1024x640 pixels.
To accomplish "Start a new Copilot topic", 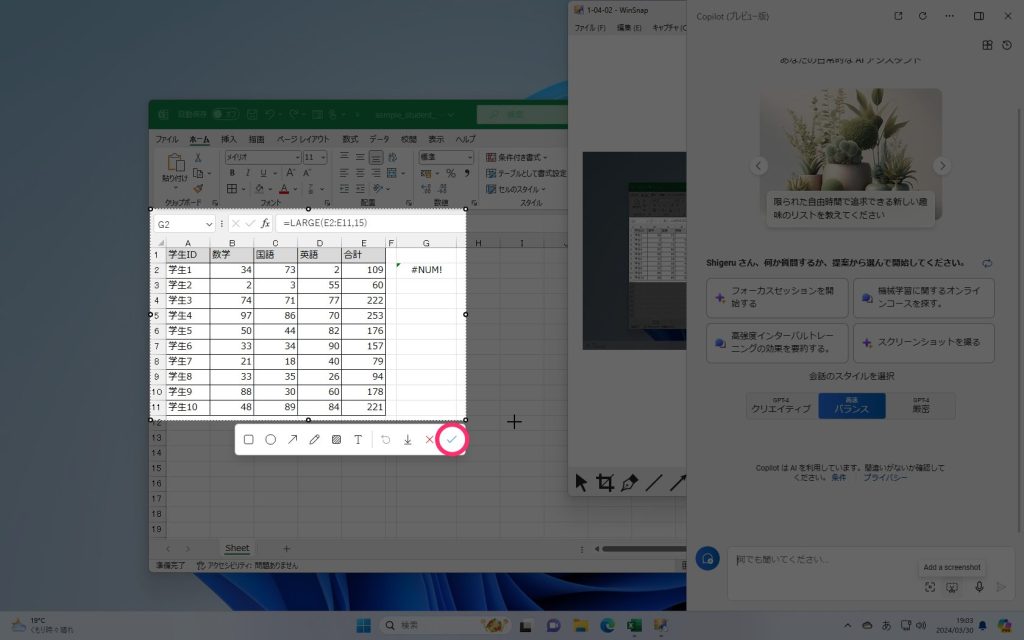I will click(707, 558).
